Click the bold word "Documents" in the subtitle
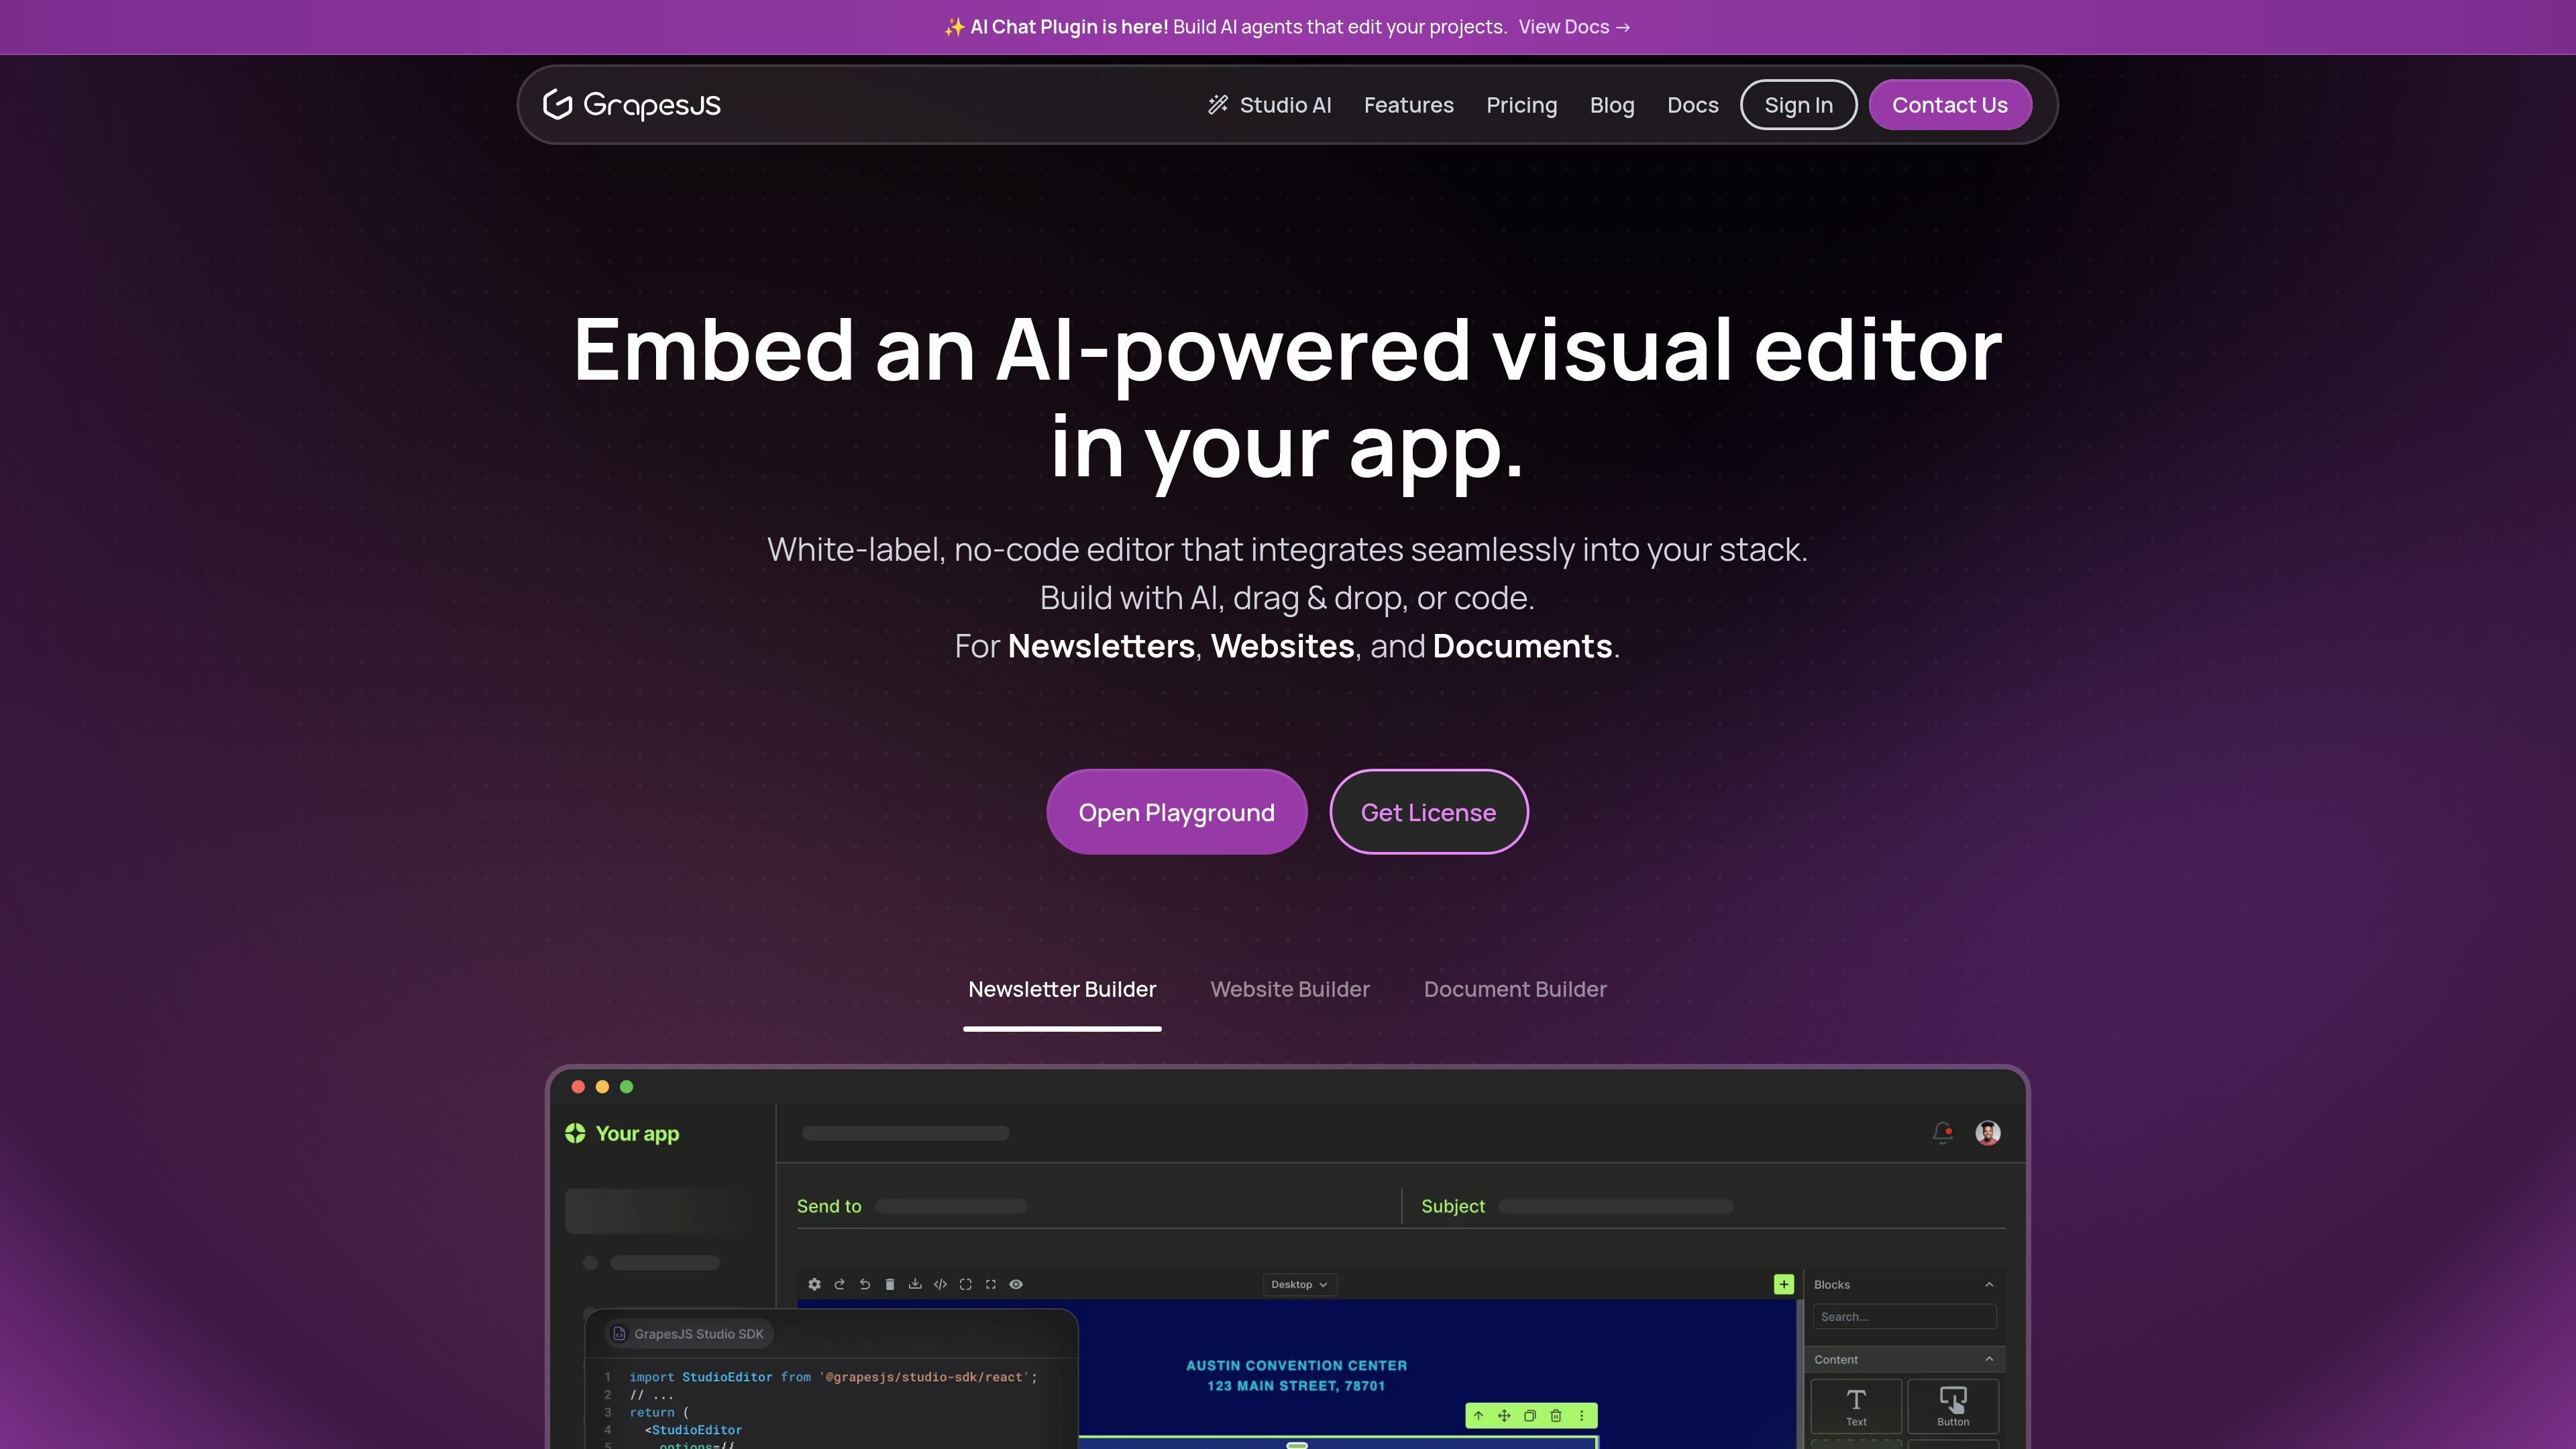 [x=1522, y=646]
